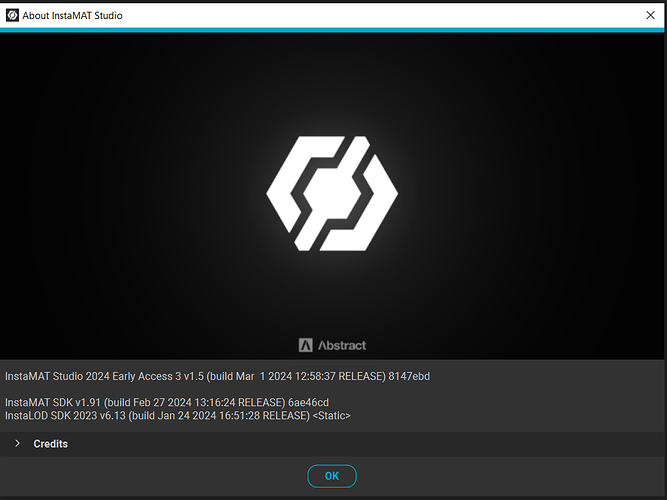Click the "About InstaMAT Studio" title text
Screen dimensions: 667x500
[72, 15]
